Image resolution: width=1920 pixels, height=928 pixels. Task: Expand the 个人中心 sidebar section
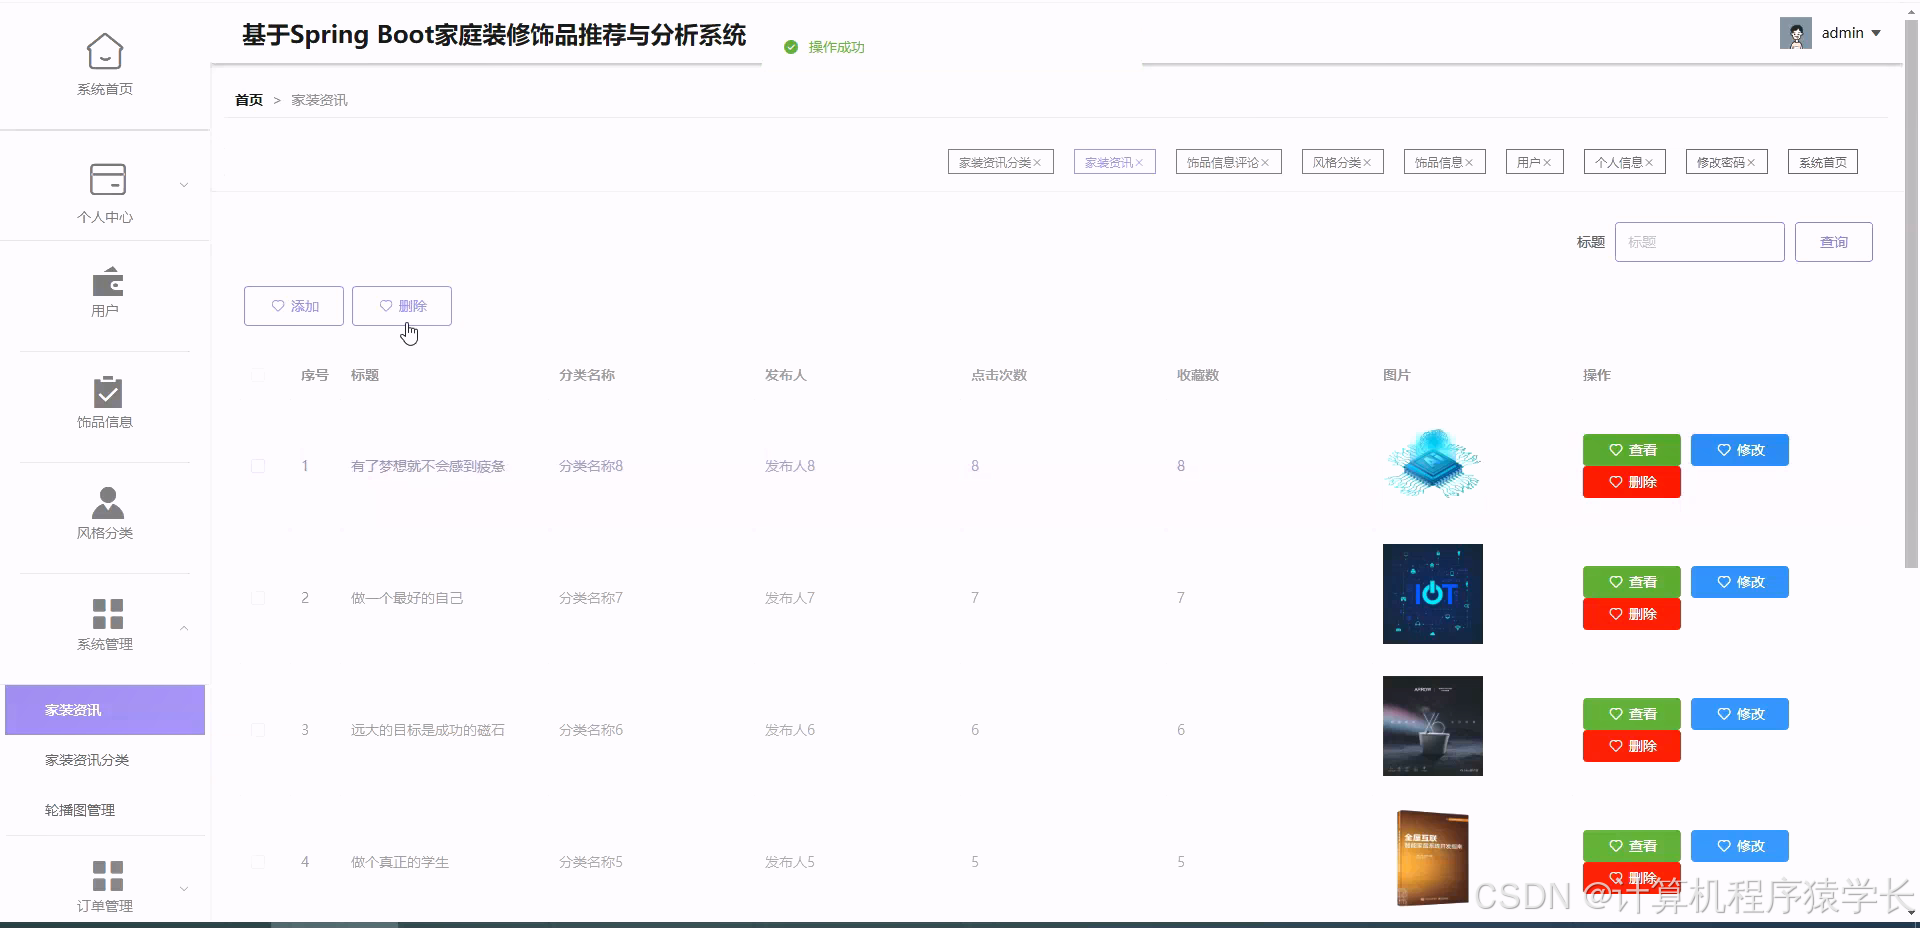(x=183, y=185)
